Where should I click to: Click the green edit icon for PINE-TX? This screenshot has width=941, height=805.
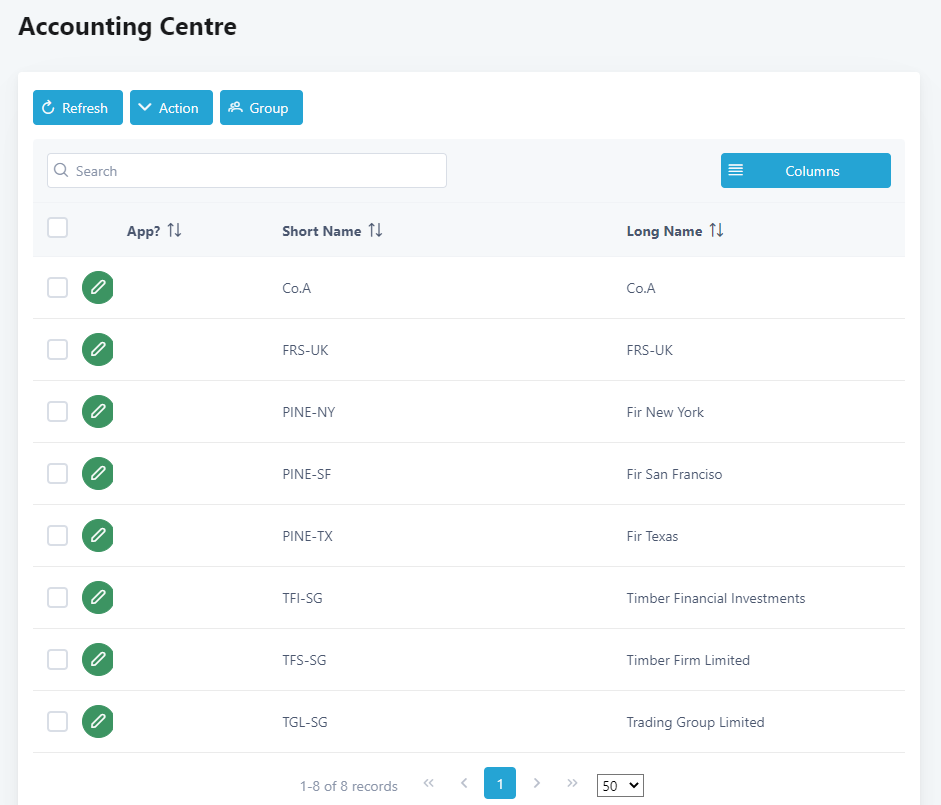coord(97,536)
